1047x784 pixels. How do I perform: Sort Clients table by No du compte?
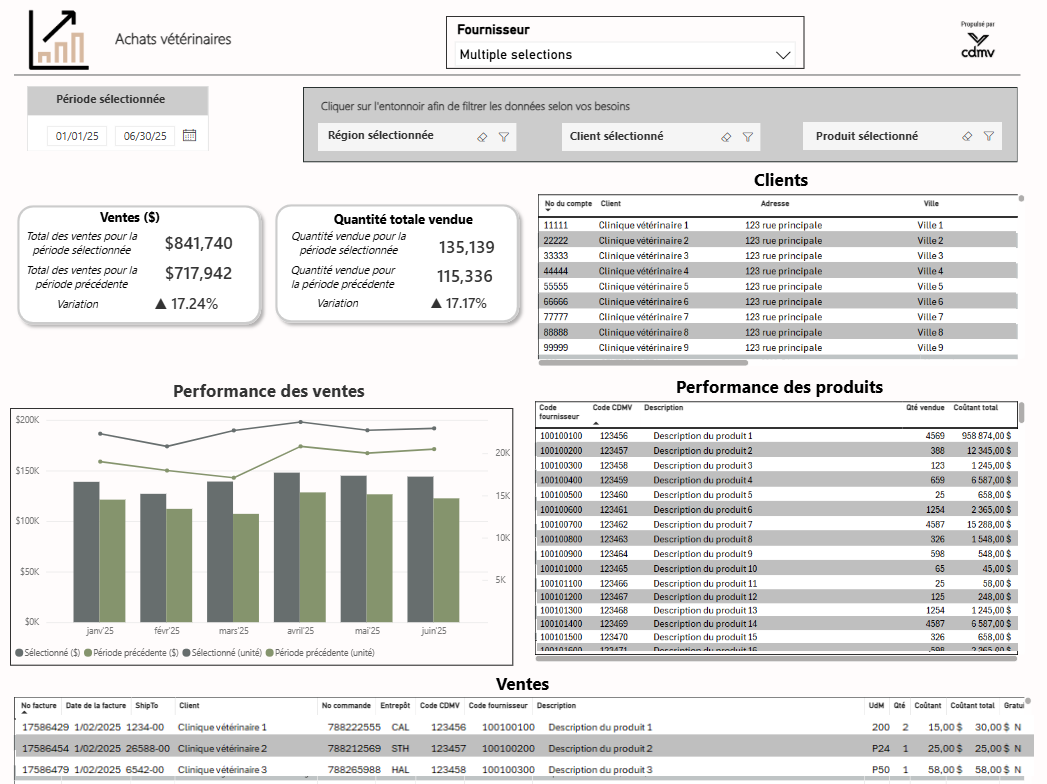561,204
